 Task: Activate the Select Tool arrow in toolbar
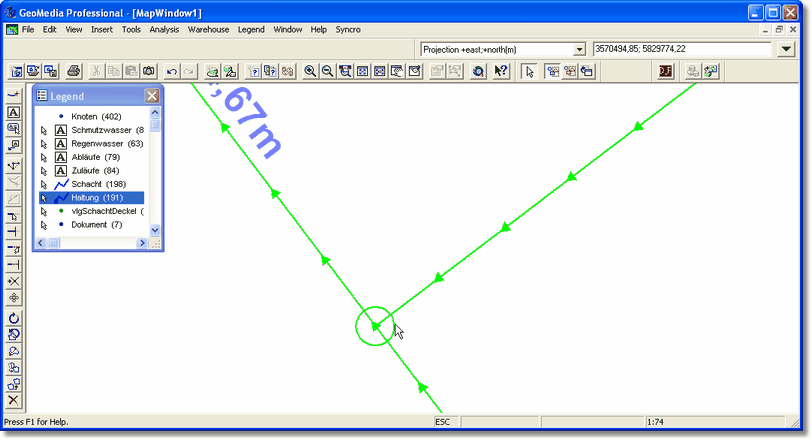click(530, 71)
